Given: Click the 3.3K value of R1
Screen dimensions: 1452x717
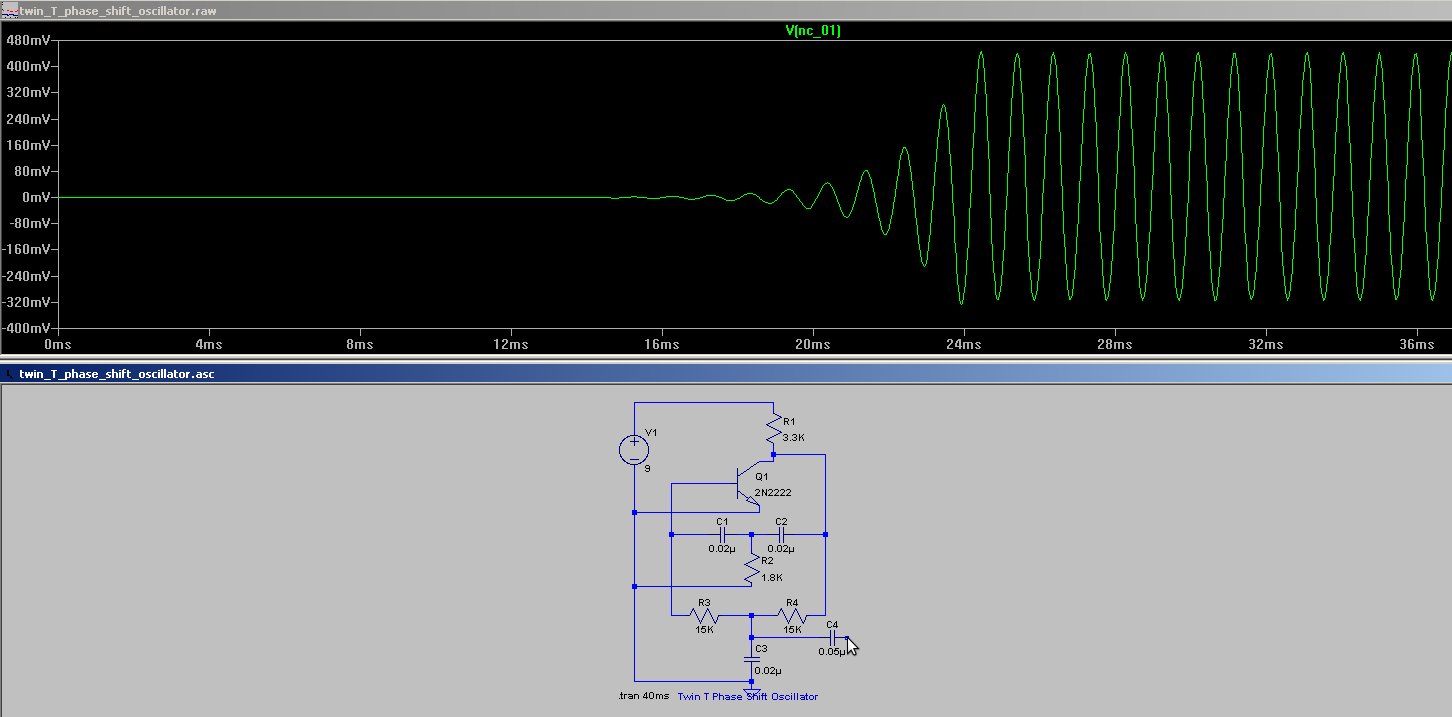Looking at the screenshot, I should (794, 438).
